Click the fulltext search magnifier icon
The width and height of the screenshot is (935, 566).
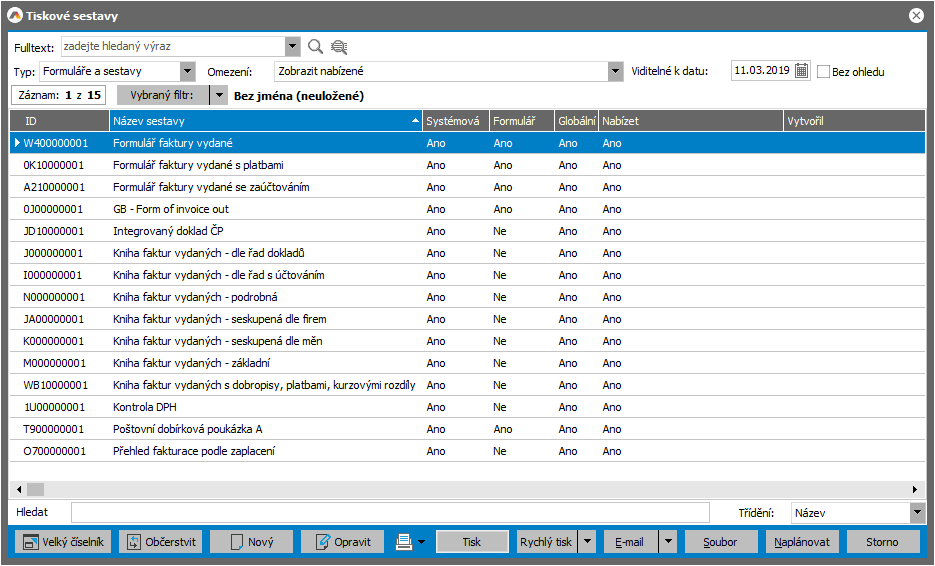point(315,46)
